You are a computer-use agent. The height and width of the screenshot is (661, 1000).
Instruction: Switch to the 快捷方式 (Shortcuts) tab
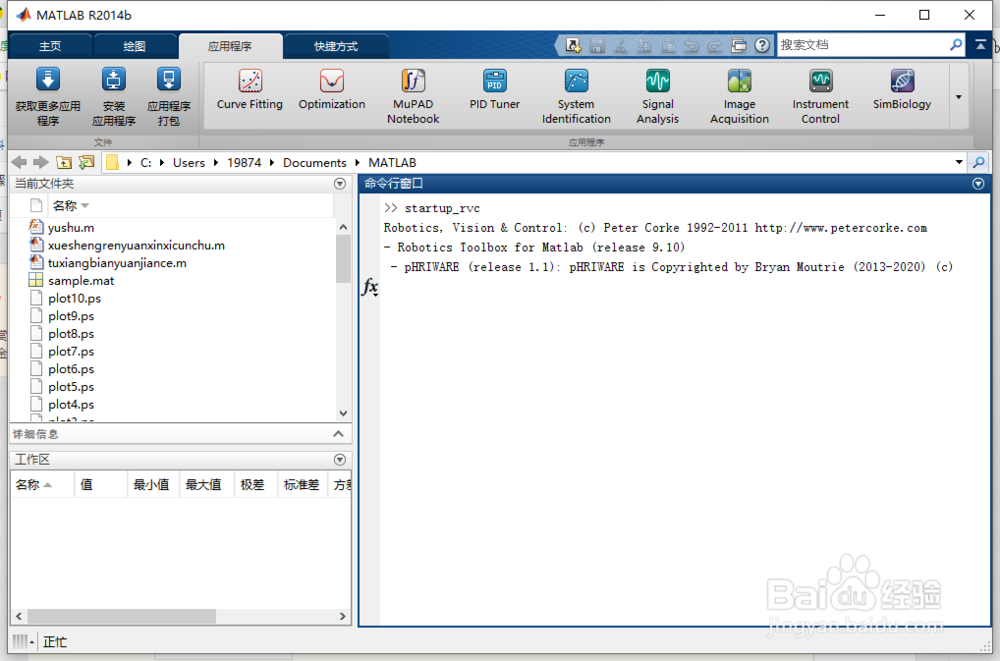[x=335, y=46]
